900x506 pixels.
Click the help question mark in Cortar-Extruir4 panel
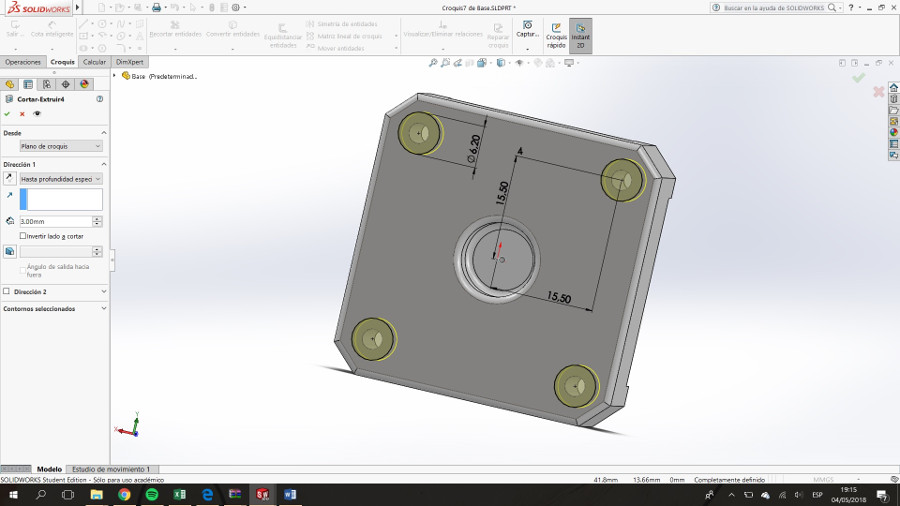[x=100, y=99]
